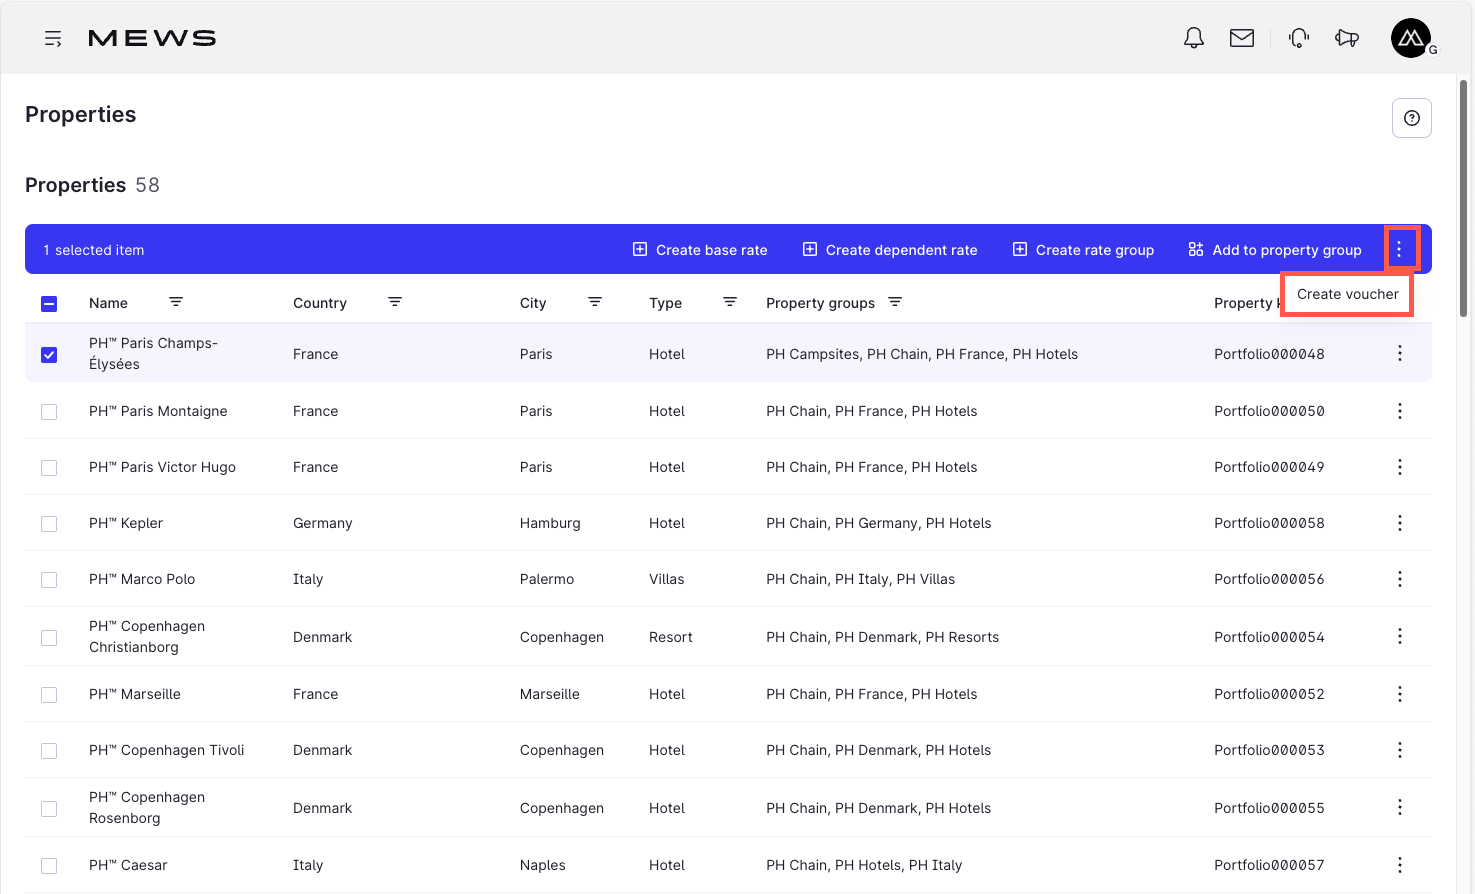The width and height of the screenshot is (1475, 894).
Task: Click the Villas type cell
Action: point(667,579)
